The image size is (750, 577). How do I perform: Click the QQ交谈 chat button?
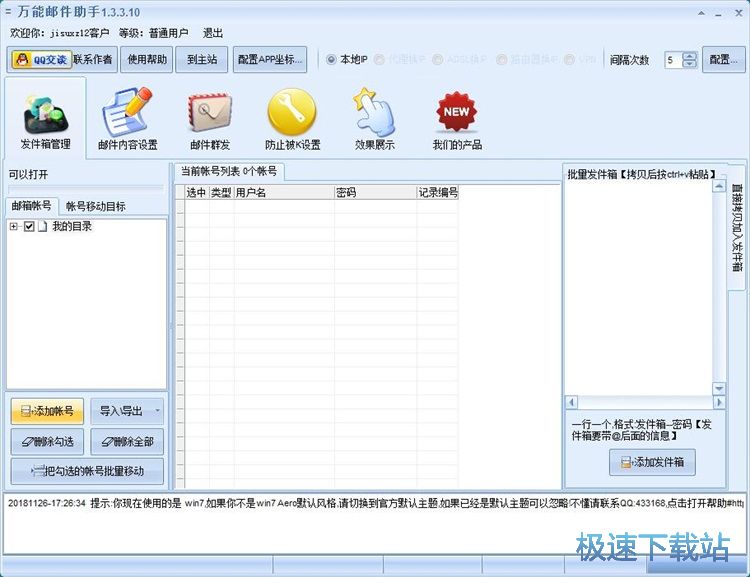pyautogui.click(x=41, y=59)
